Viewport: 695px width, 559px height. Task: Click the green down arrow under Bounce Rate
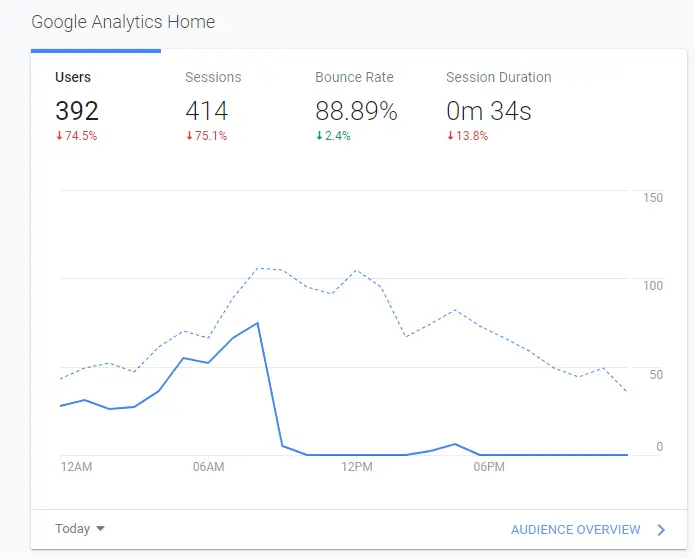tap(319, 136)
